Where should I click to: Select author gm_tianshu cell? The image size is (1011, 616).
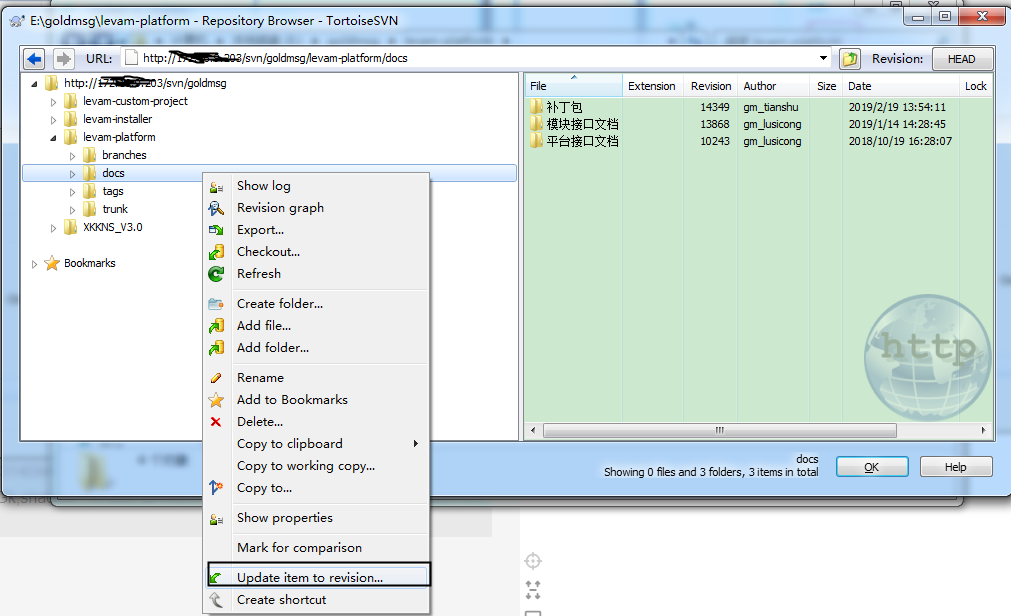(x=771, y=107)
